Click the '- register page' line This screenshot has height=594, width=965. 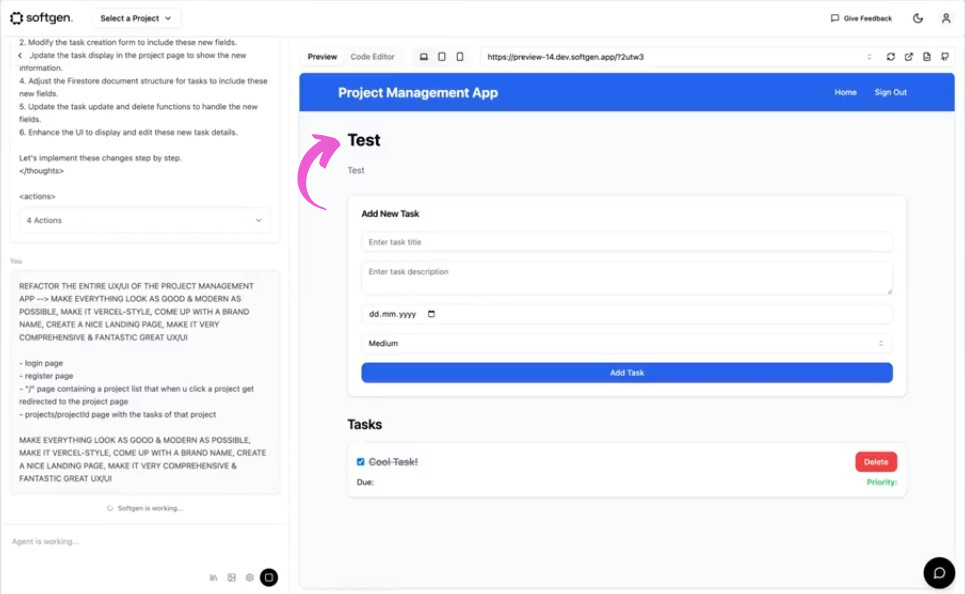46,376
